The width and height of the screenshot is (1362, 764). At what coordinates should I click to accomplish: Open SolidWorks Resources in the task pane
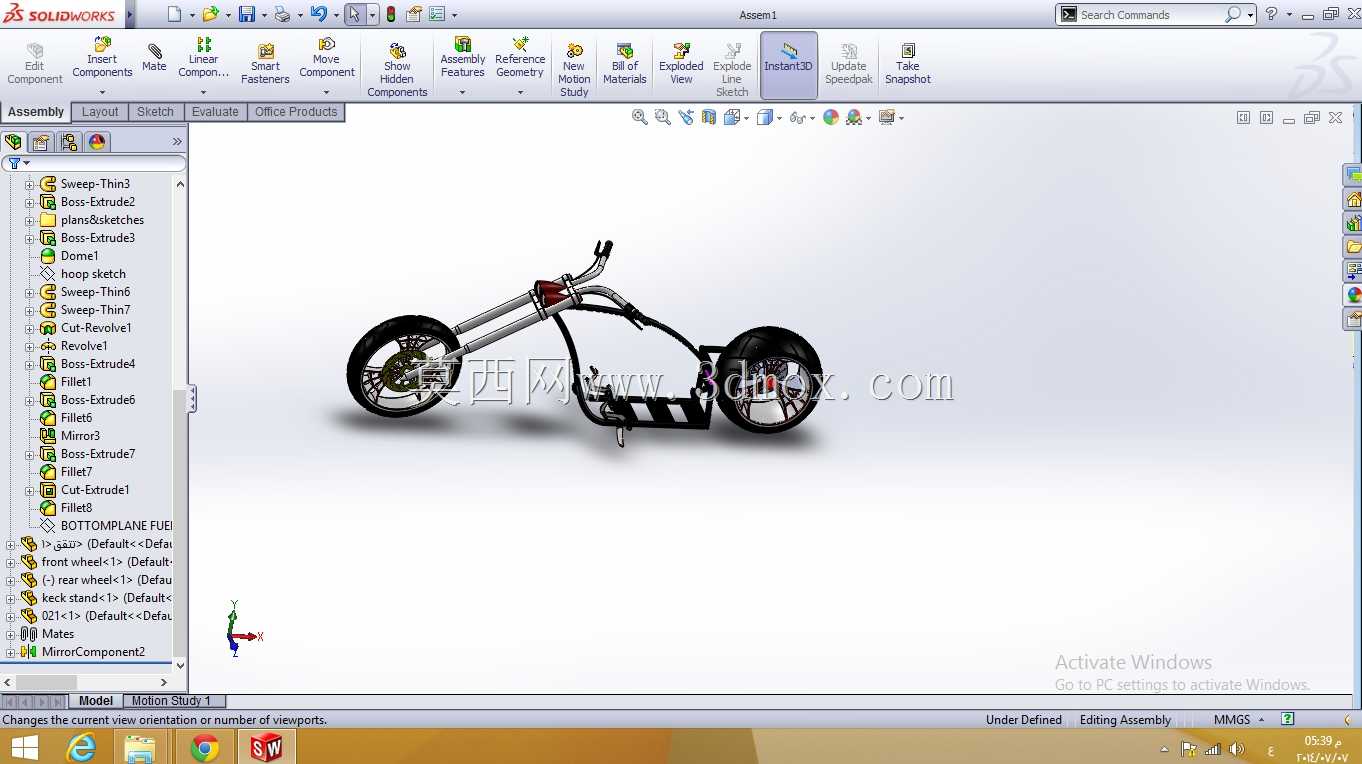1353,199
